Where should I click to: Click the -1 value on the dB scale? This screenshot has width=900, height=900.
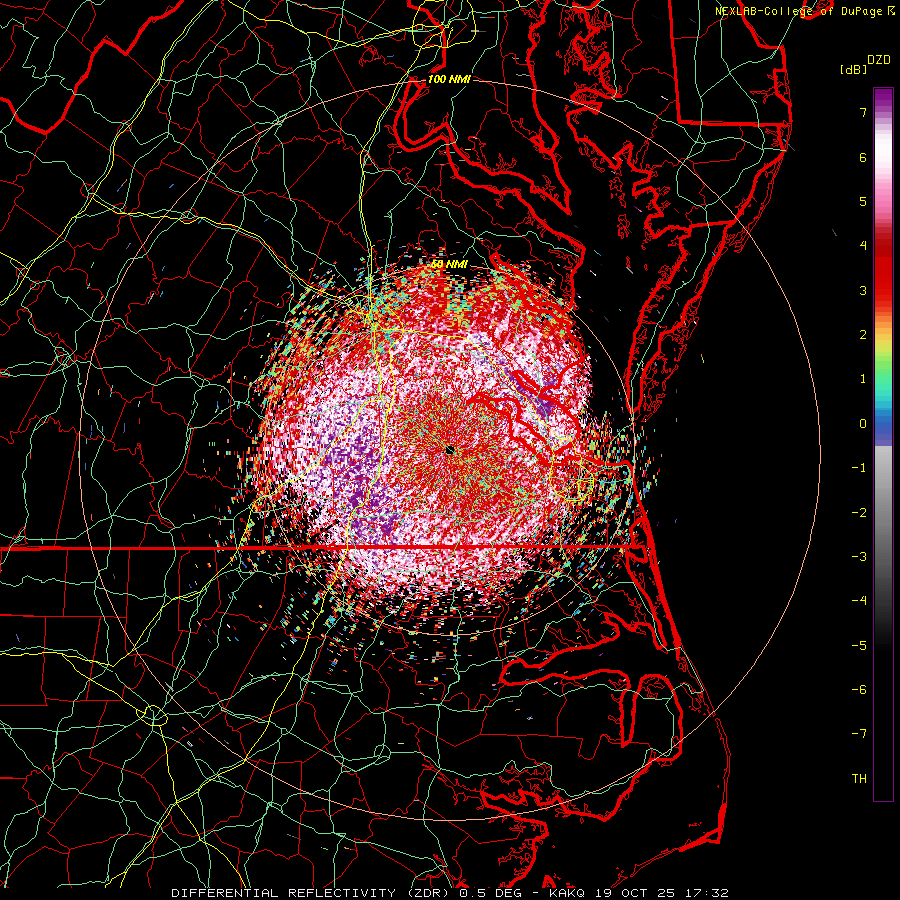859,468
